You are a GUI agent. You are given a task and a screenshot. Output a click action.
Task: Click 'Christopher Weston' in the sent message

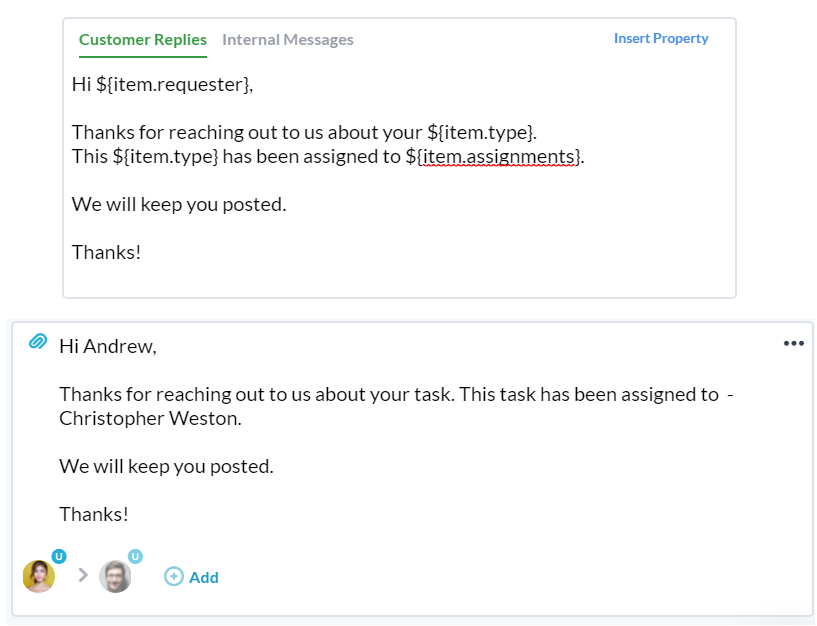pyautogui.click(x=148, y=418)
